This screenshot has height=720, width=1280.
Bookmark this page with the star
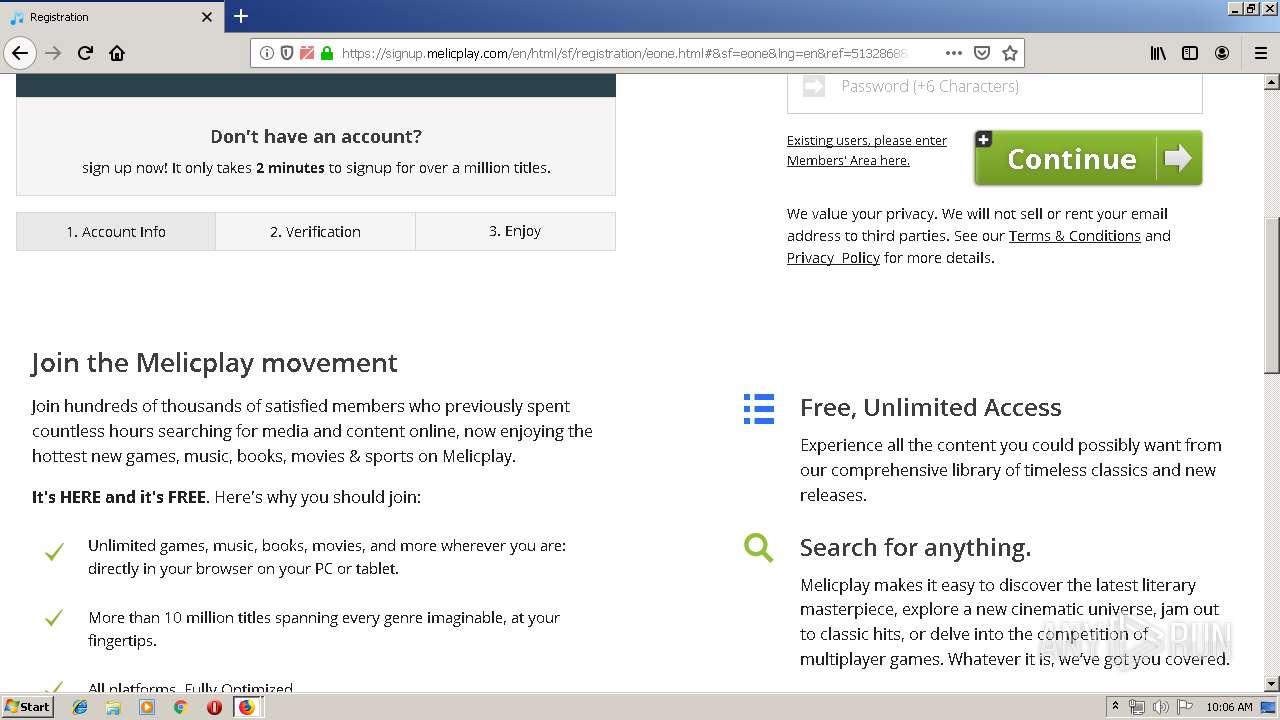(x=1010, y=53)
